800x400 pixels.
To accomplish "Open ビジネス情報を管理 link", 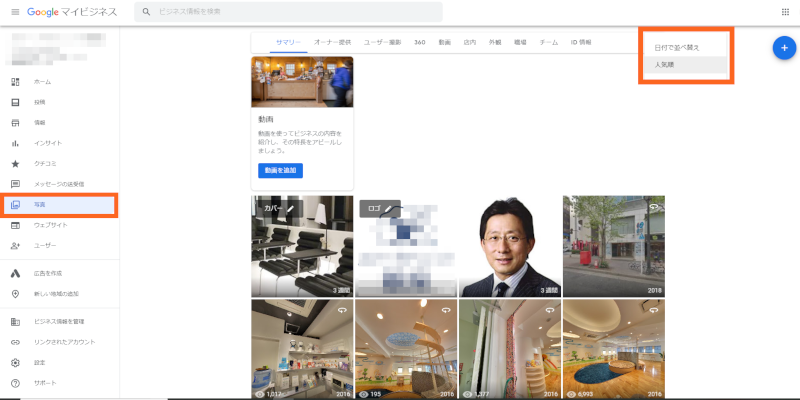I will [x=58, y=322].
